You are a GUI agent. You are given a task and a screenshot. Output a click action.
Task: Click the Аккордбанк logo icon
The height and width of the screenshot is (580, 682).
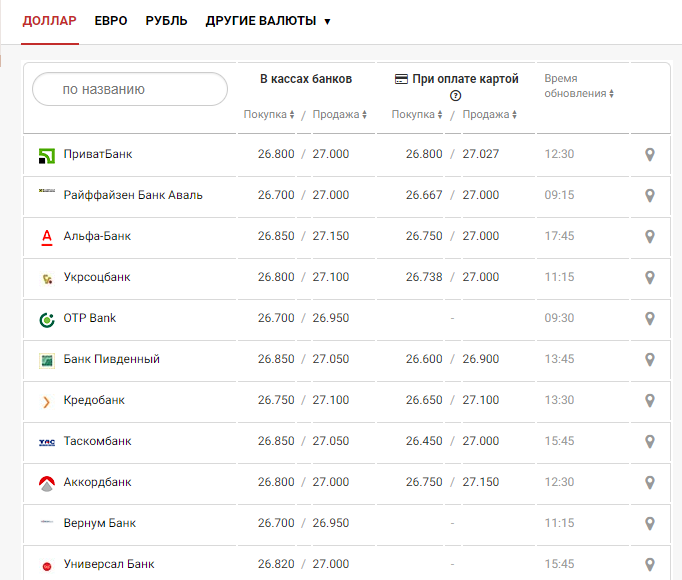46,483
